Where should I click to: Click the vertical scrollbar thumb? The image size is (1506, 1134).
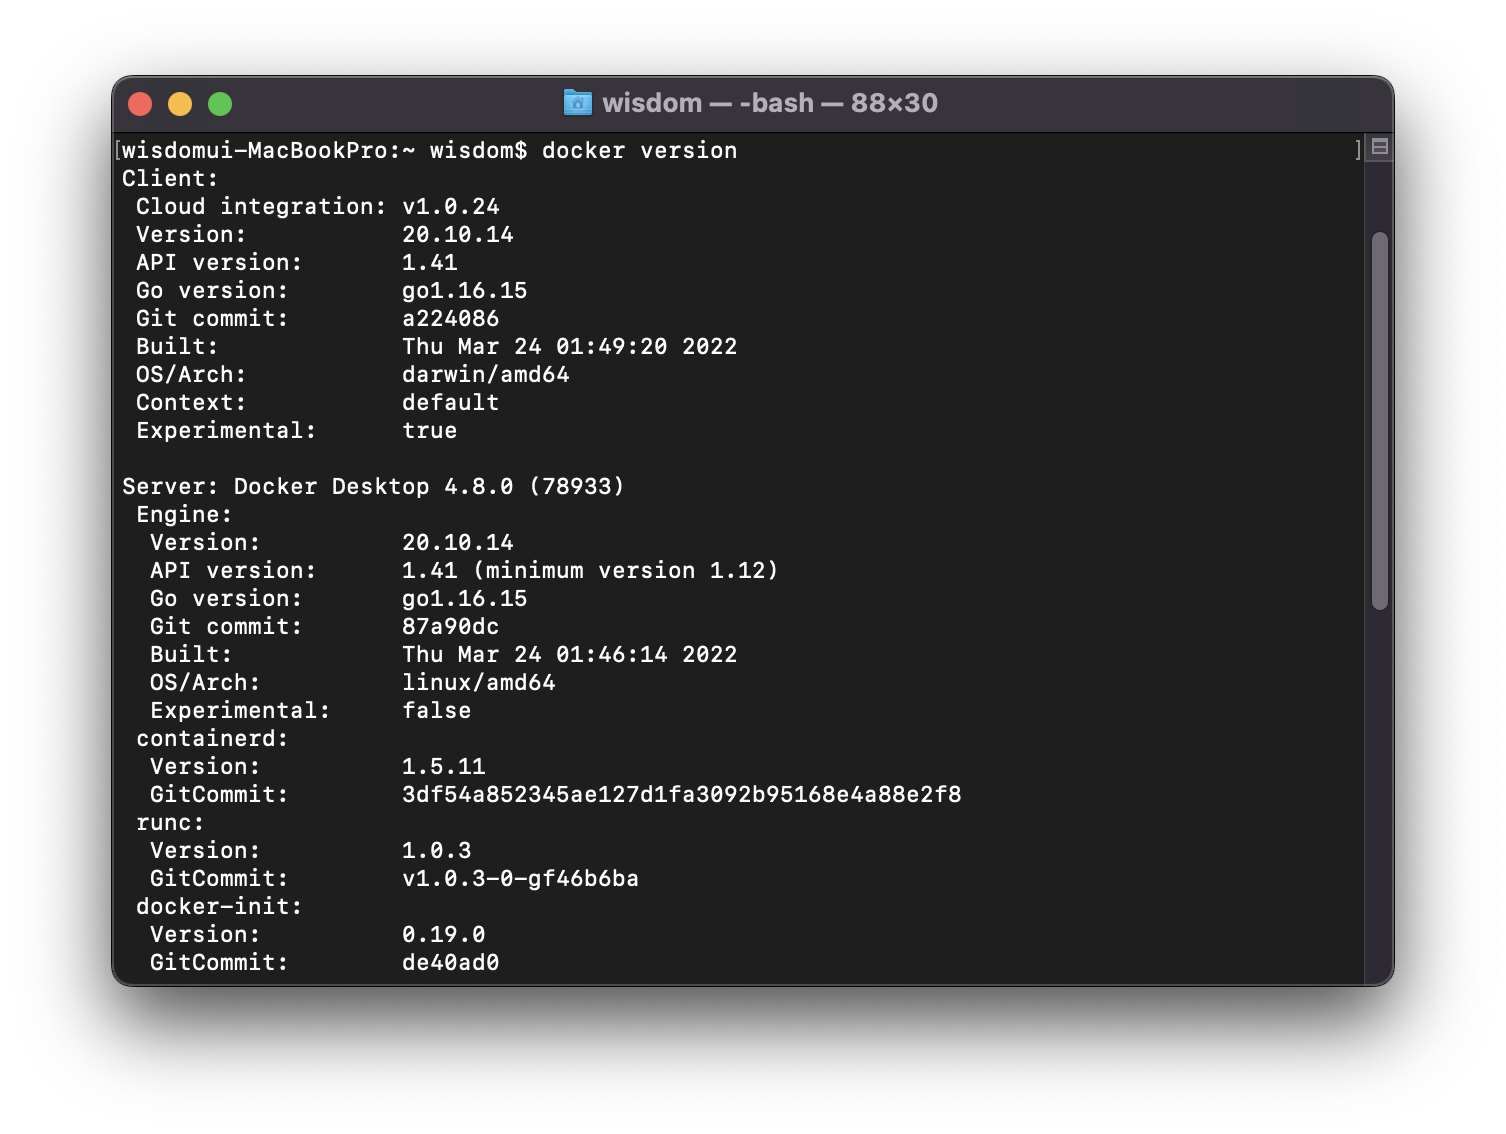coord(1380,421)
